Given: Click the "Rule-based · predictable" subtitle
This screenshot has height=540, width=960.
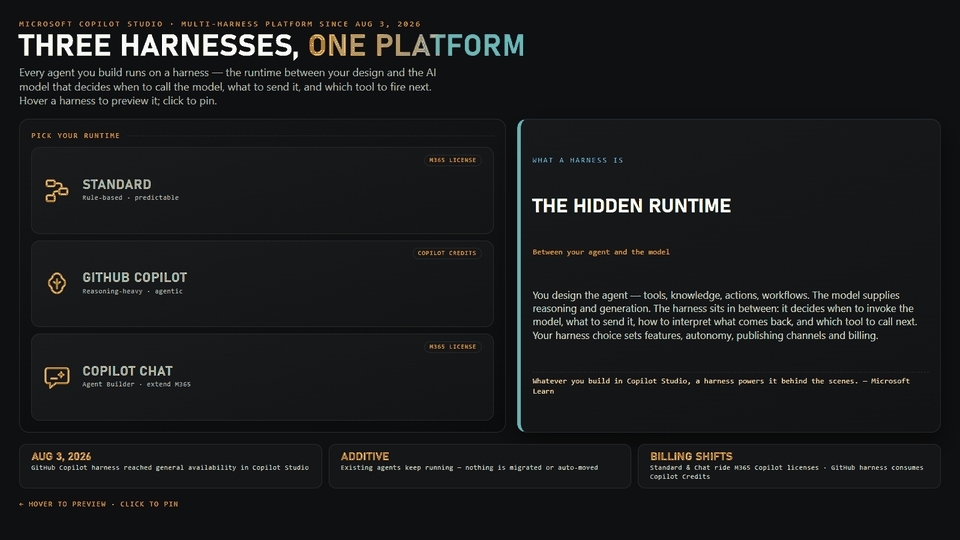Looking at the screenshot, I should click(x=130, y=198).
